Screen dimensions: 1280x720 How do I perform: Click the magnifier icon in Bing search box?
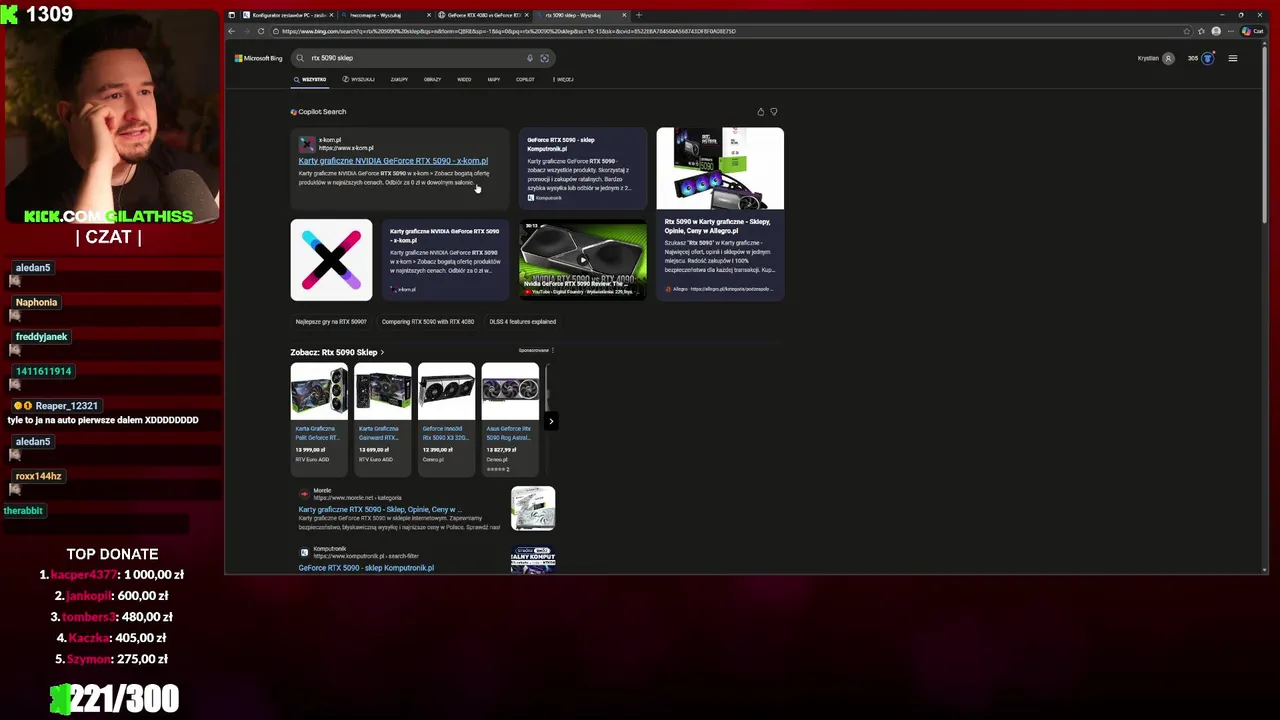tap(300, 58)
